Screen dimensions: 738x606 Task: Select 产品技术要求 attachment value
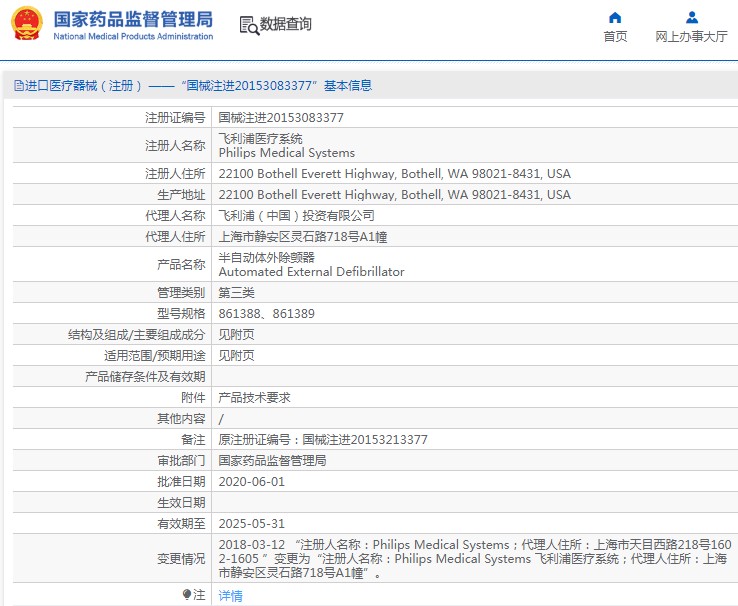(x=255, y=398)
